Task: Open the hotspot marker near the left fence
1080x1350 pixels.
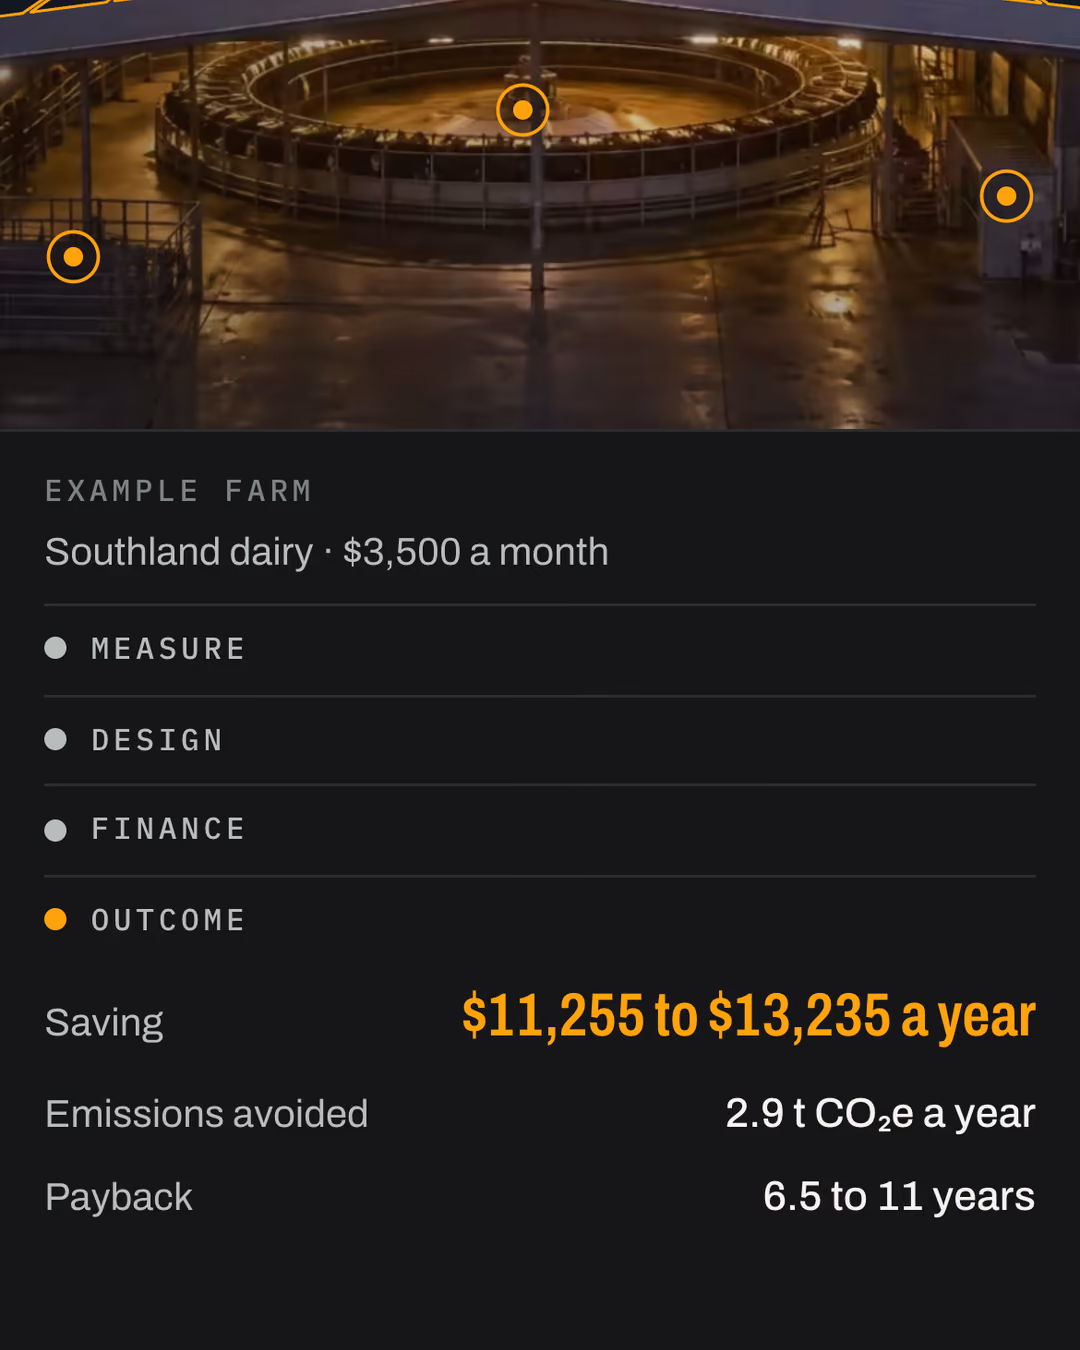Action: pos(73,257)
